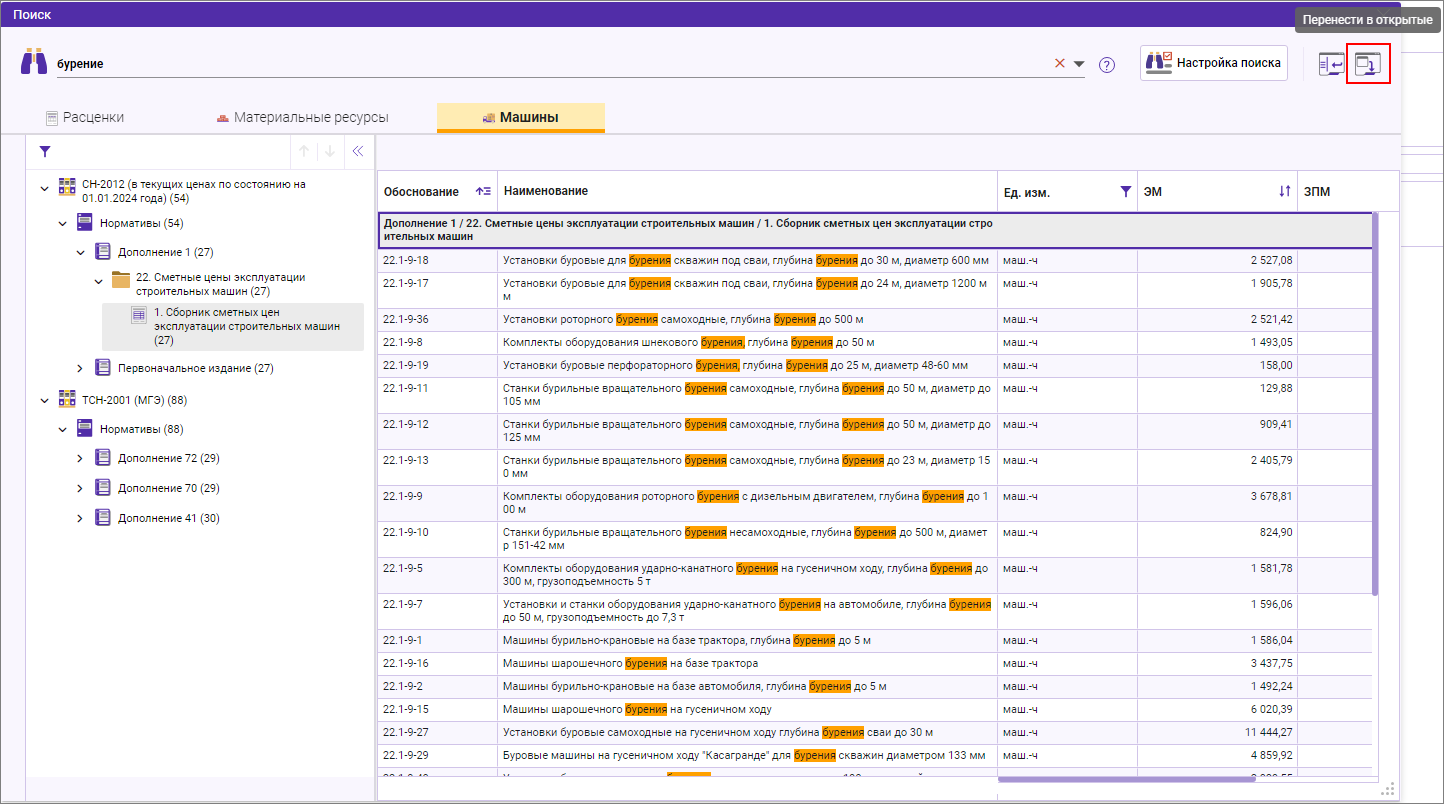This screenshot has height=804, width=1444.
Task: Select the Касагранде drilling machines row
Action: pyautogui.click(x=876, y=755)
